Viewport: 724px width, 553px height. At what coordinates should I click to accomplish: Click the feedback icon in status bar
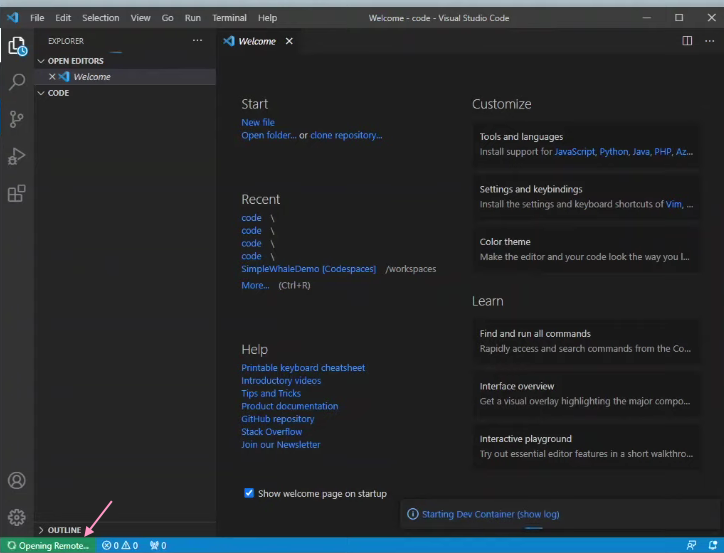tap(691, 546)
